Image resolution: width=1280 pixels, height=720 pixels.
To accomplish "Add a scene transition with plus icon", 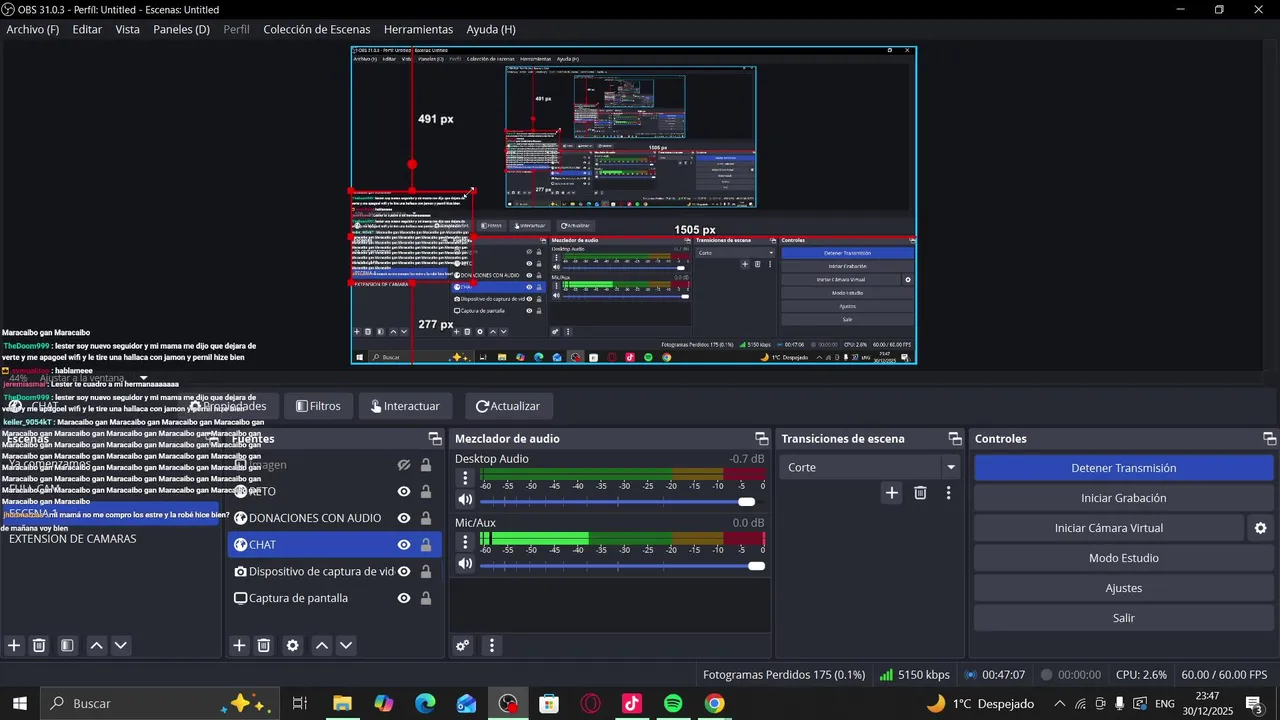I will [892, 493].
